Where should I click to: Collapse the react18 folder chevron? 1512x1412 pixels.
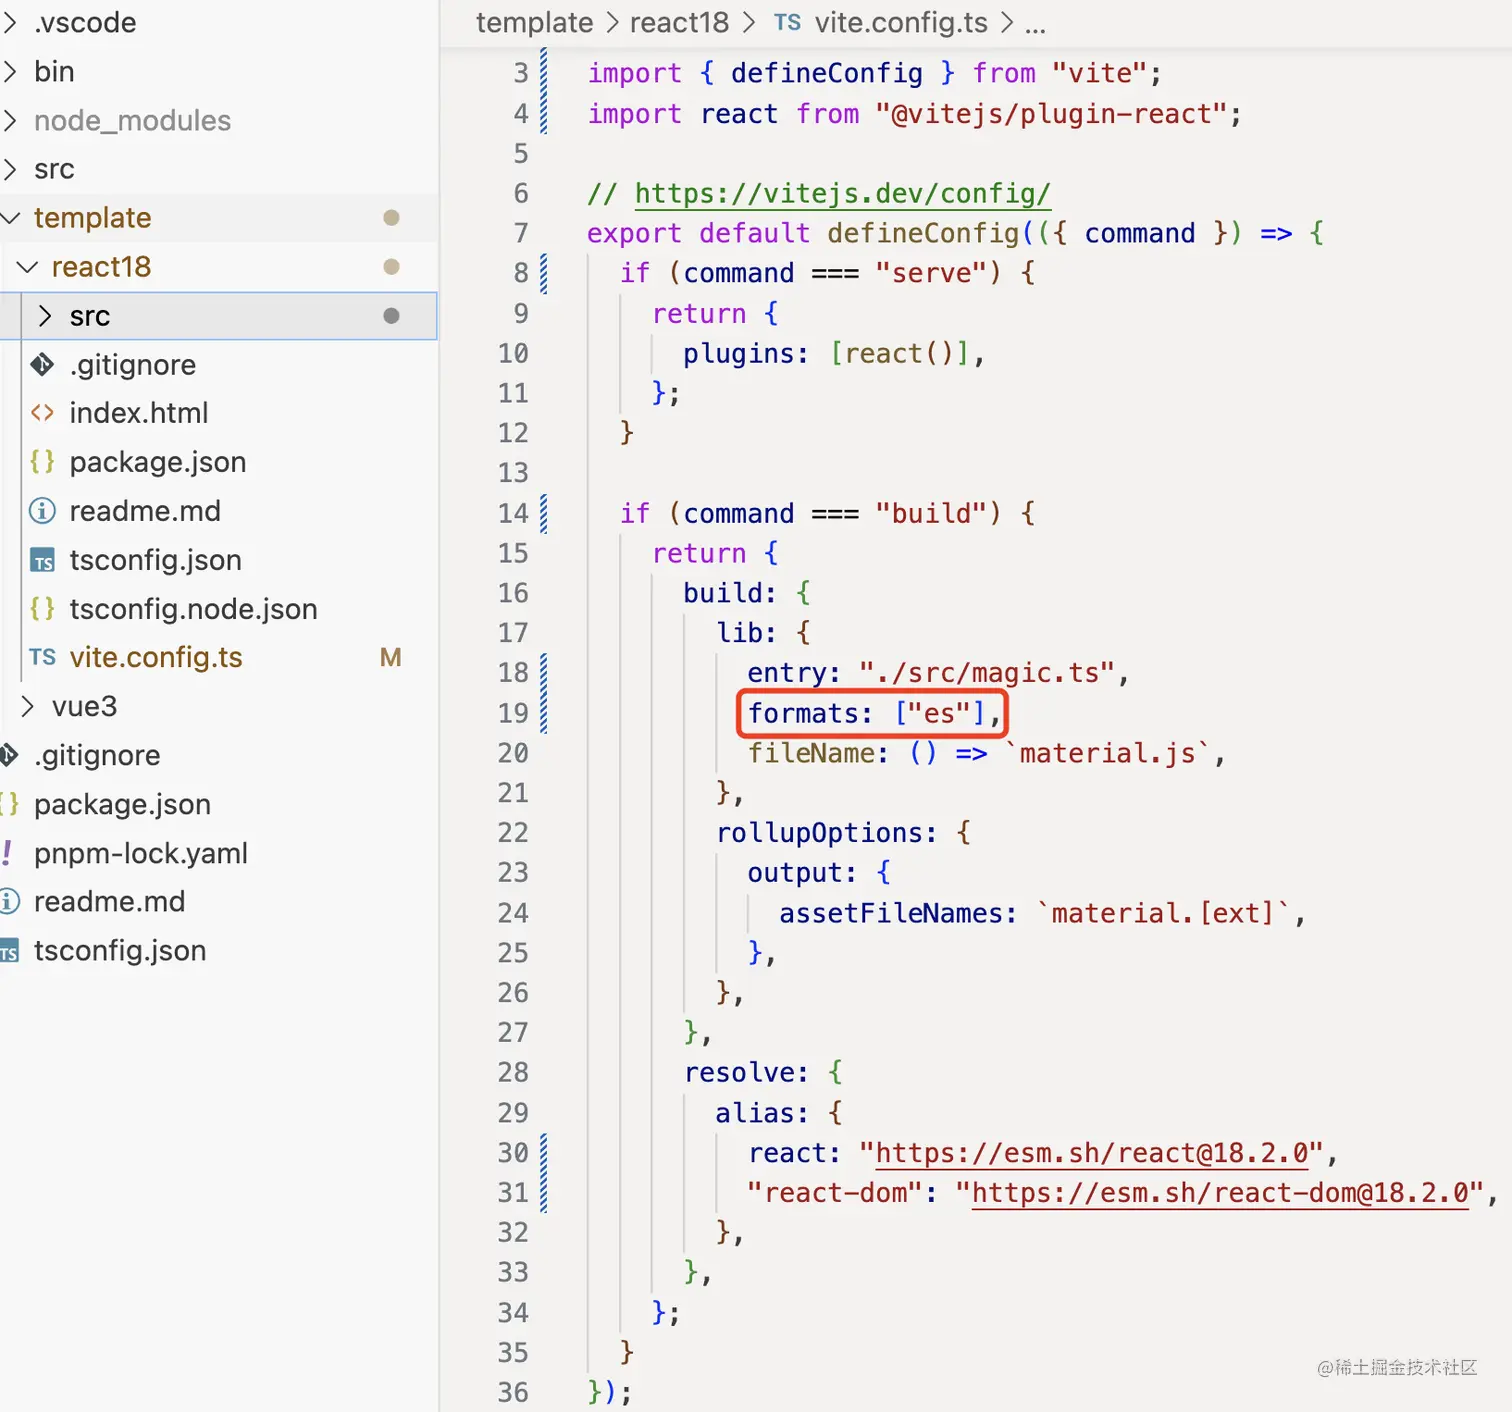point(28,266)
